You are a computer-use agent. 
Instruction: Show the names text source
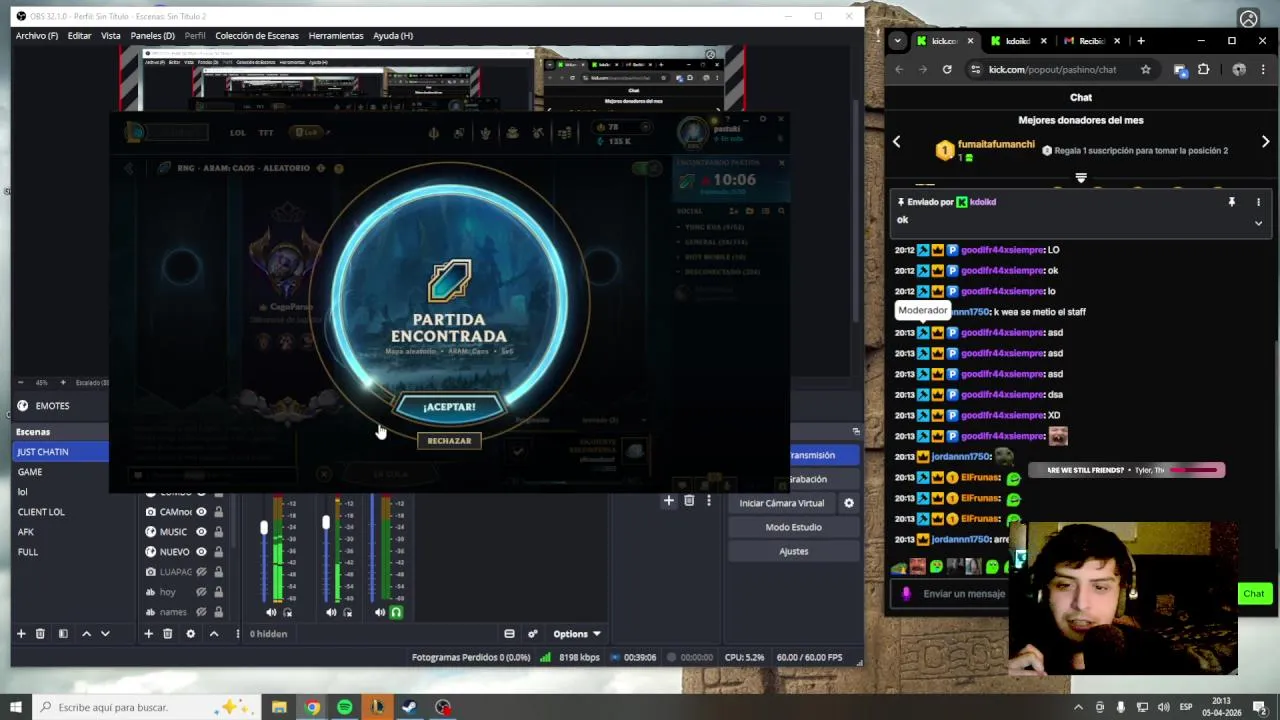click(201, 612)
